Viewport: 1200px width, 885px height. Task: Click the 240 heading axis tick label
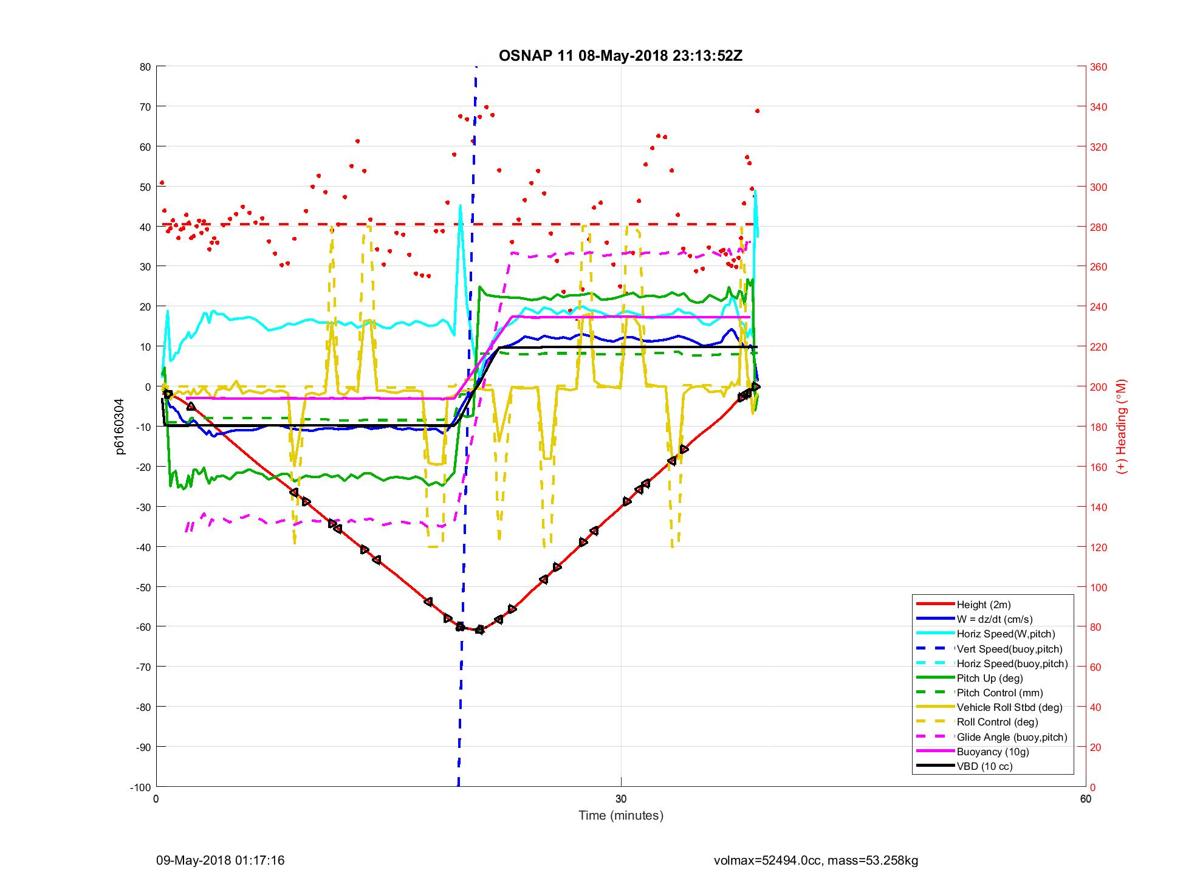coord(1100,307)
